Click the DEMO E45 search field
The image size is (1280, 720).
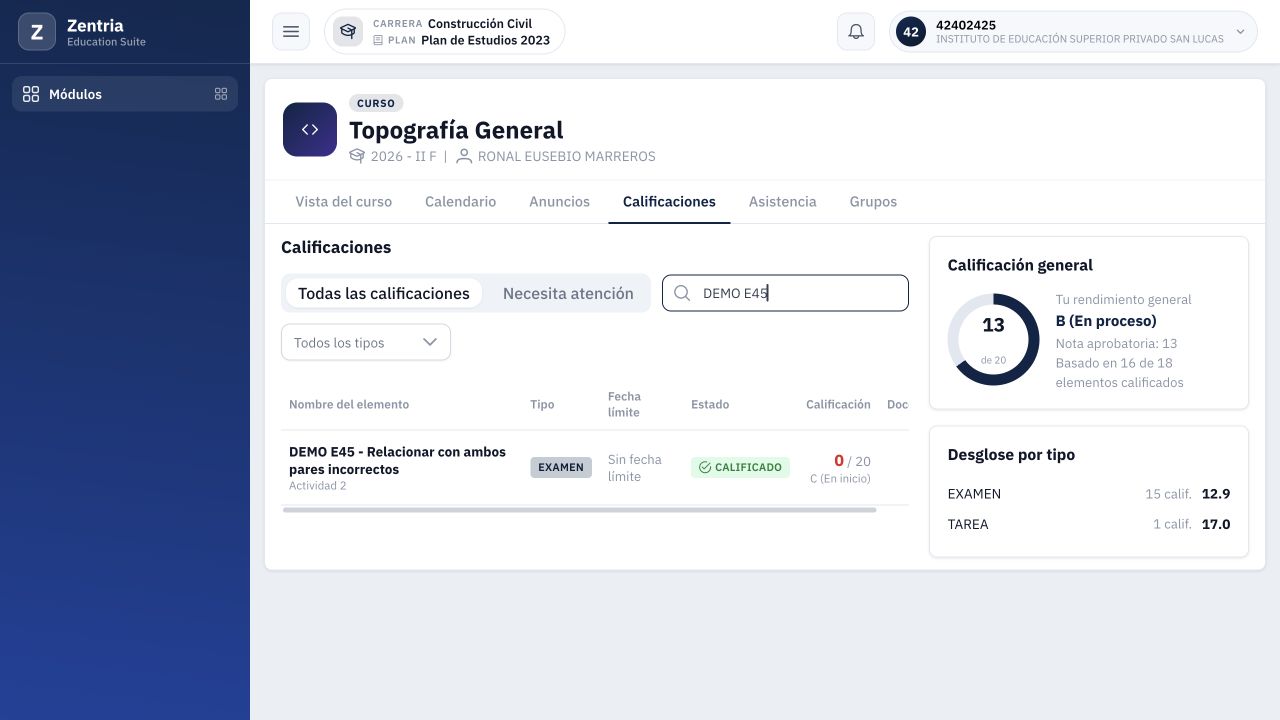tap(785, 293)
